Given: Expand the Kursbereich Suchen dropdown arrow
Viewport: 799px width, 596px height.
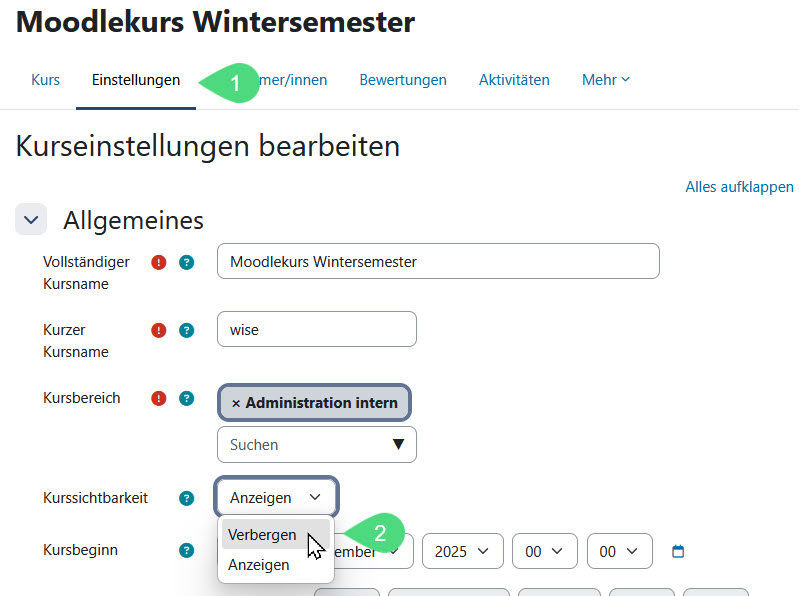Looking at the screenshot, I should tap(398, 445).
